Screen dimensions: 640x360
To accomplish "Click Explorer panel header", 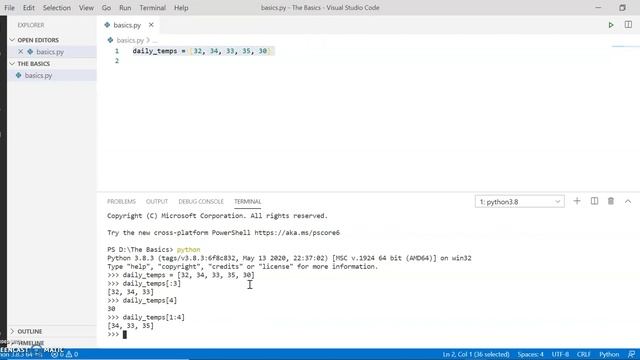I will point(31,25).
